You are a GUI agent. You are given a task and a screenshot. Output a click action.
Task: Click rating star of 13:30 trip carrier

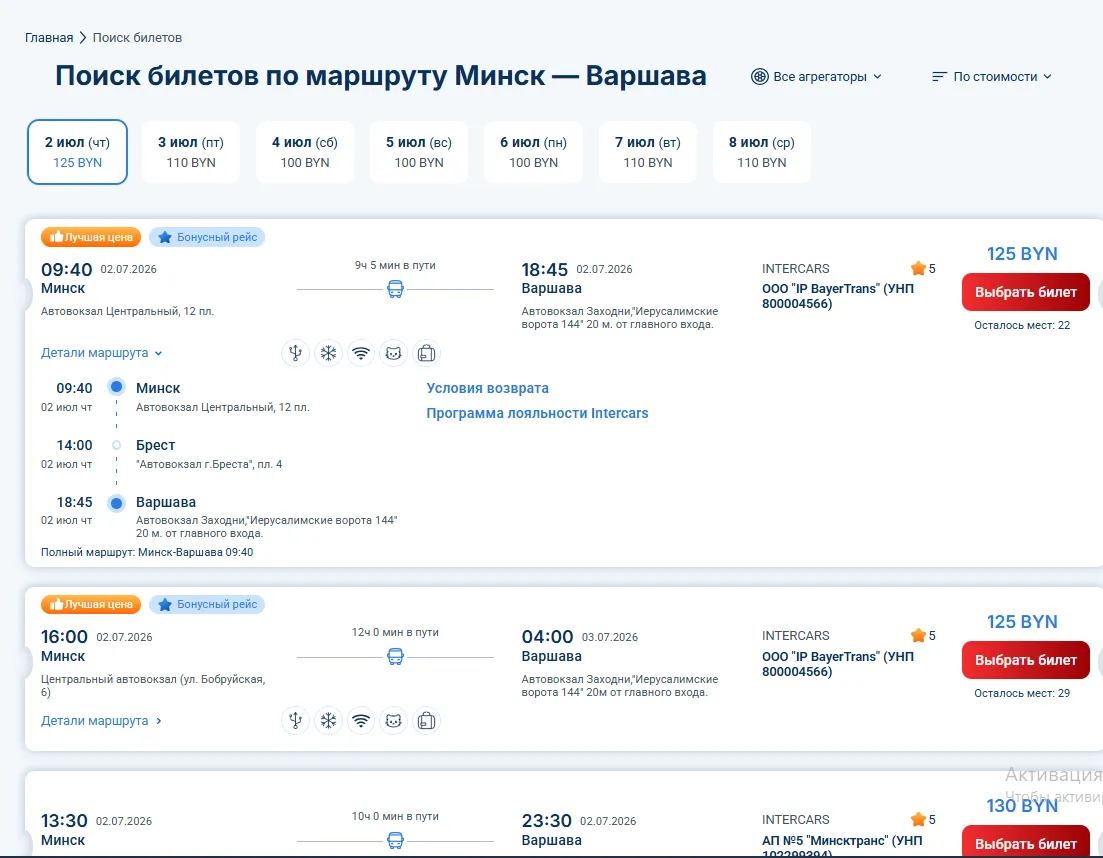[x=918, y=819]
